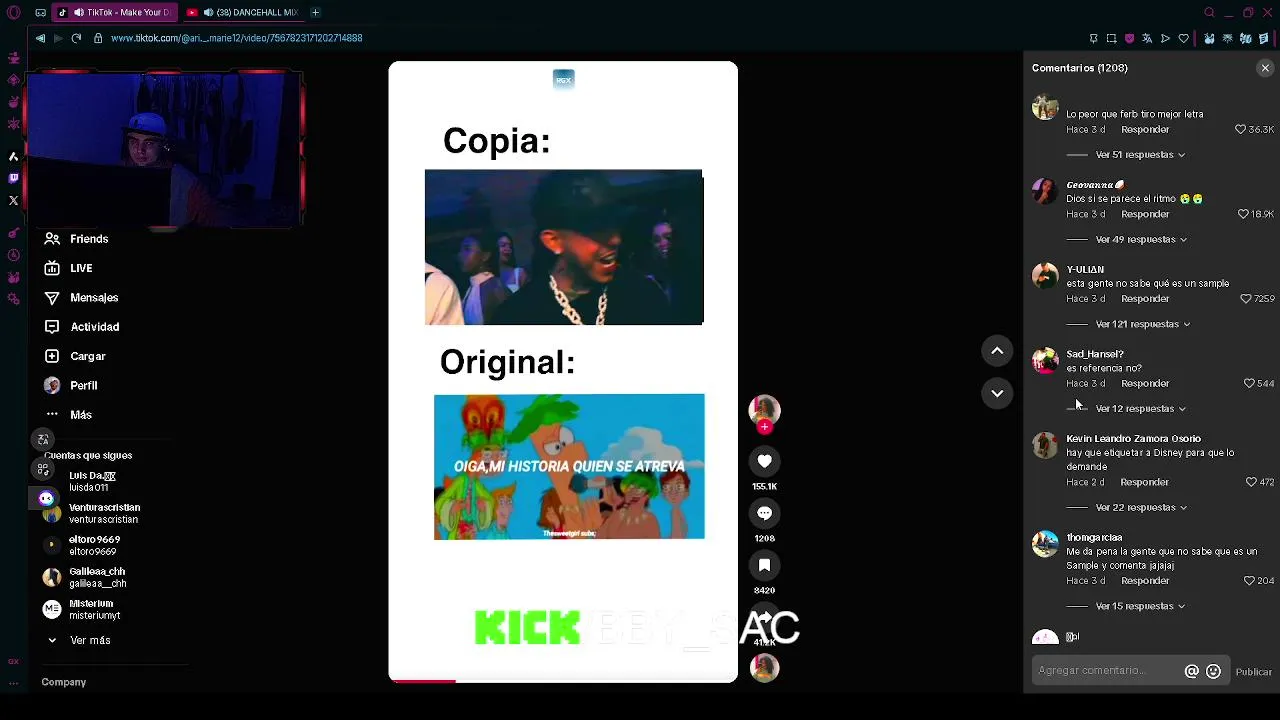The height and width of the screenshot is (720, 1280).
Task: Open the emoji picker icon
Action: 1213,672
